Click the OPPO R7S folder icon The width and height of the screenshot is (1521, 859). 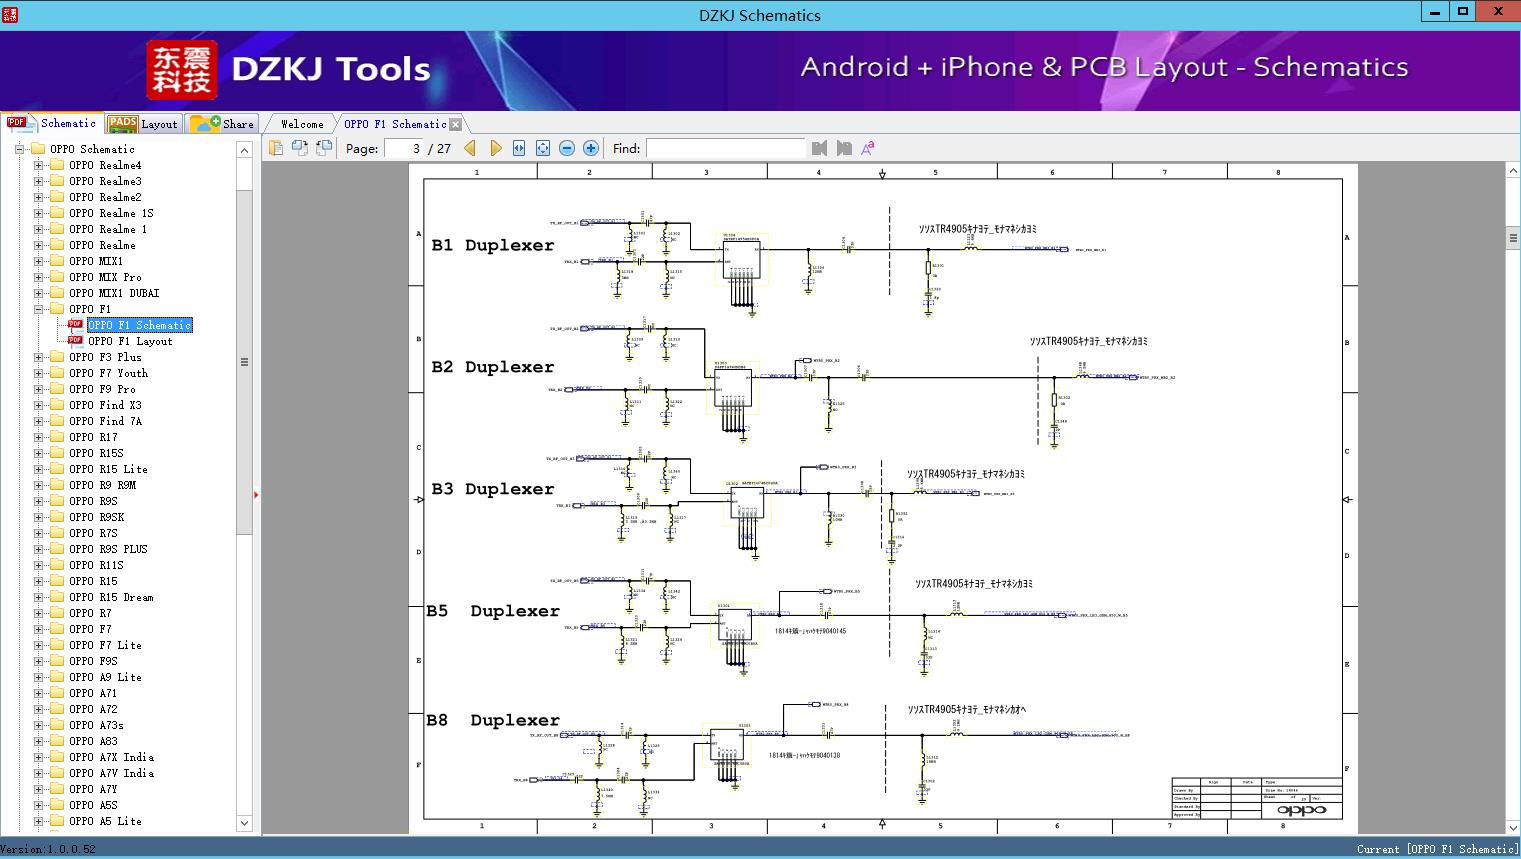(x=57, y=533)
